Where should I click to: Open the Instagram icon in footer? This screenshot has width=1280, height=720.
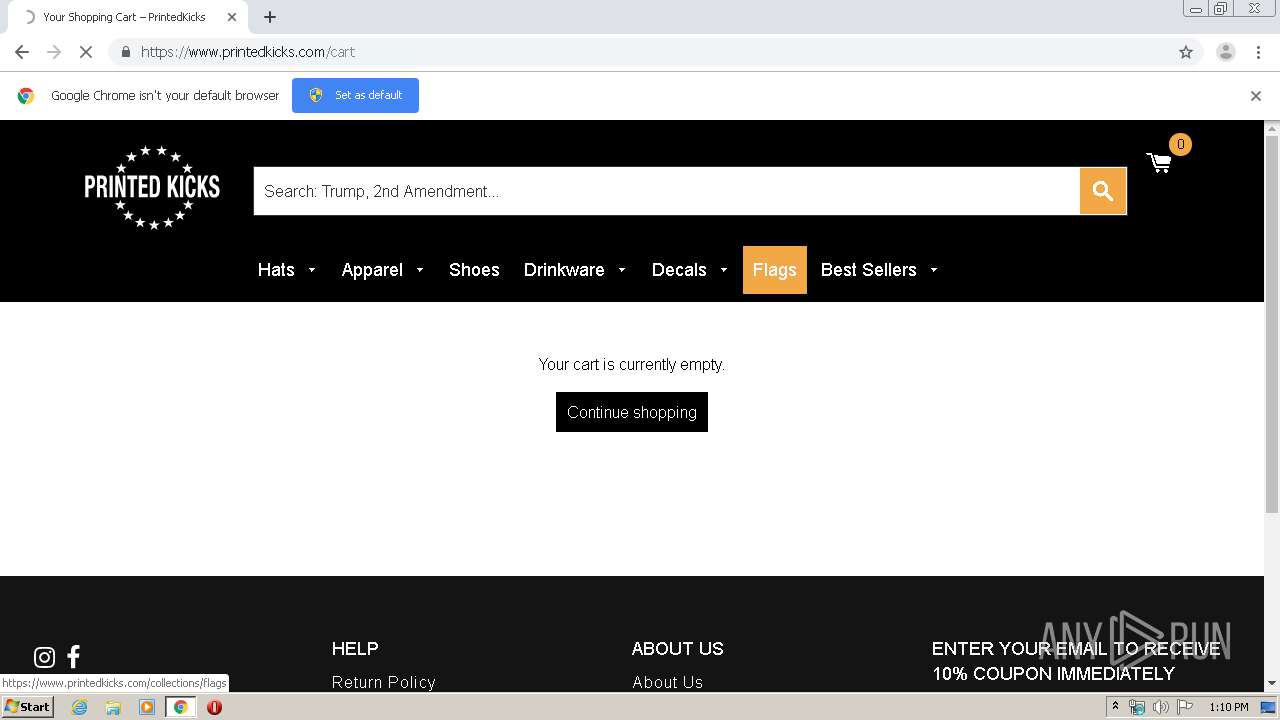(44, 657)
